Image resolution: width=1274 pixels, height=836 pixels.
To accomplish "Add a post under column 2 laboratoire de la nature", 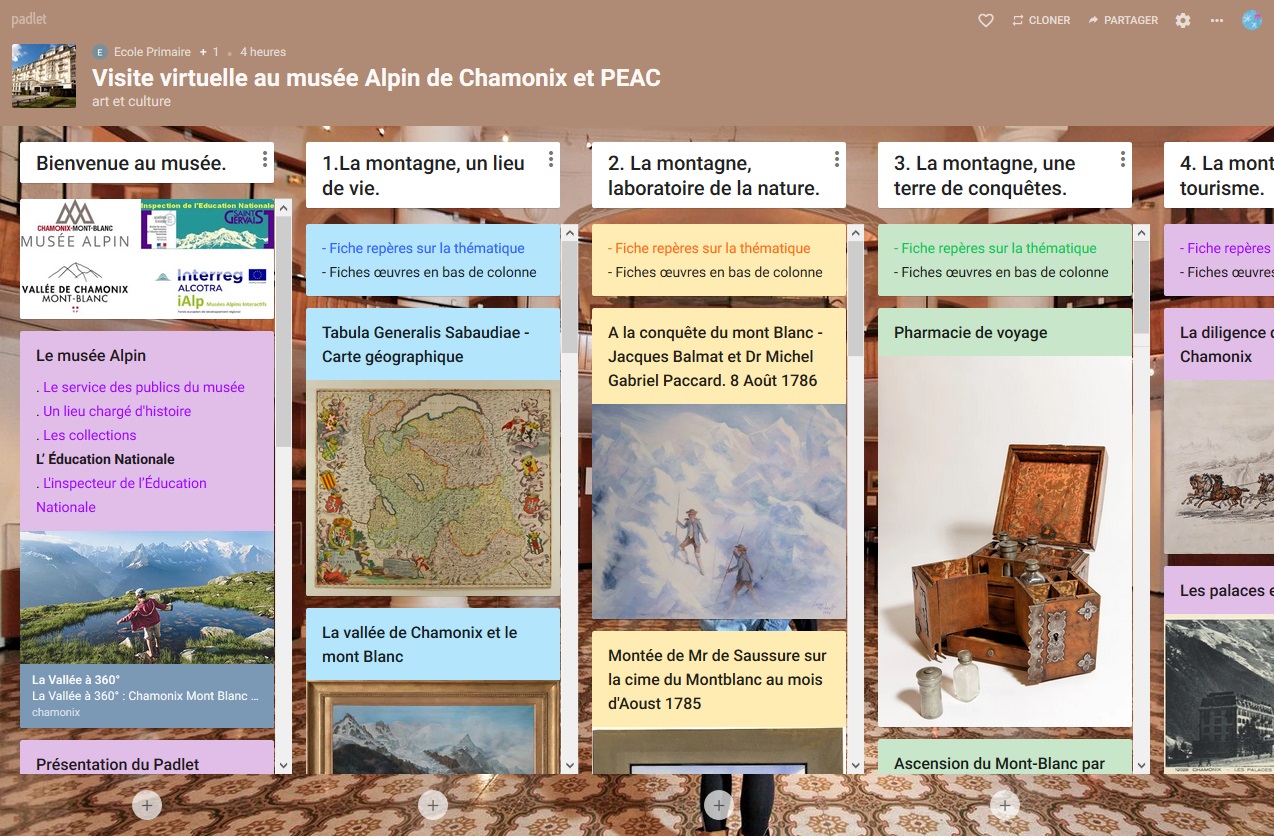I will click(x=719, y=804).
